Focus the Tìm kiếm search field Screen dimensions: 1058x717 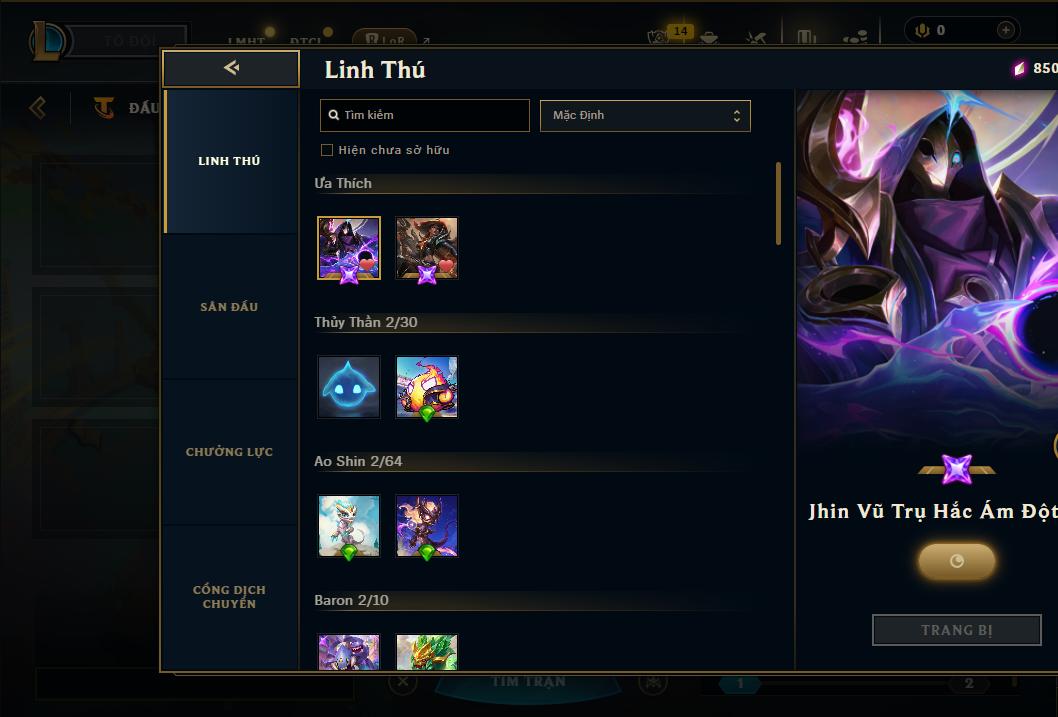tap(424, 115)
